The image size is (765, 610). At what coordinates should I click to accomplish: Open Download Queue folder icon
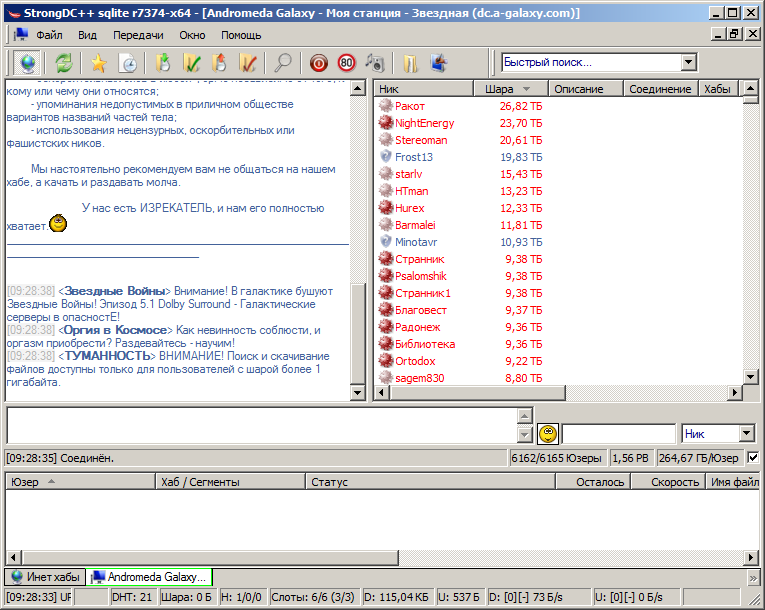163,63
